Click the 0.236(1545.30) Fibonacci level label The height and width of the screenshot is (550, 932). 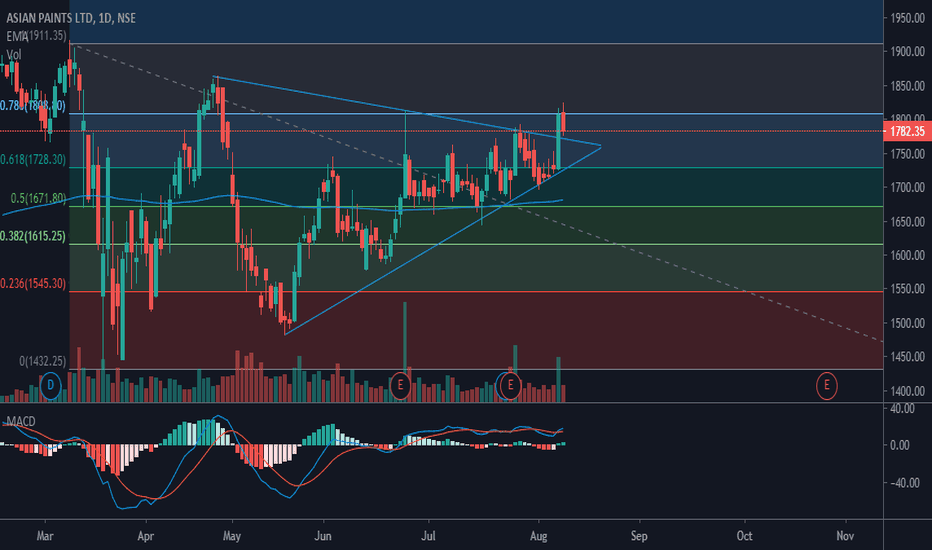tap(33, 284)
